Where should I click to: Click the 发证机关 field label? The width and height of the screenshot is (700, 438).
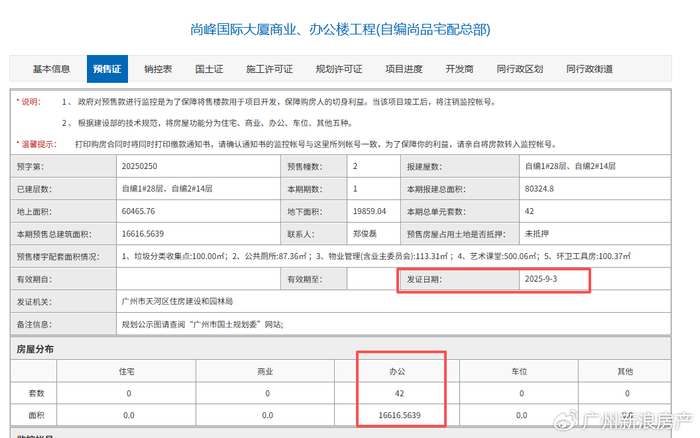point(34,302)
